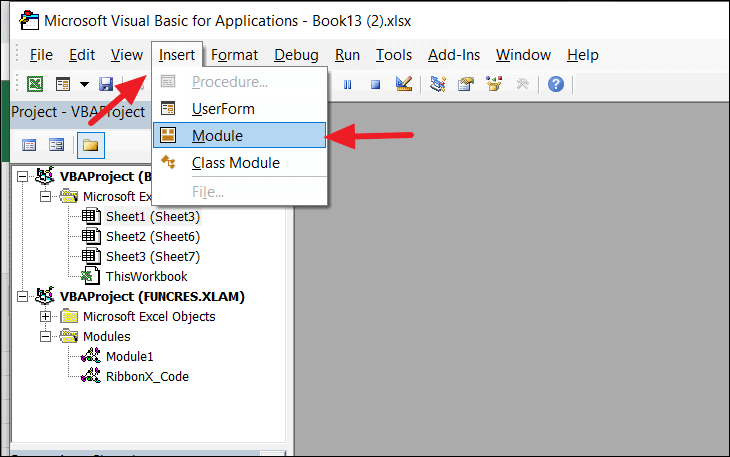
Task: Open the Project Explorer toolbar icon
Action: pyautogui.click(x=438, y=84)
